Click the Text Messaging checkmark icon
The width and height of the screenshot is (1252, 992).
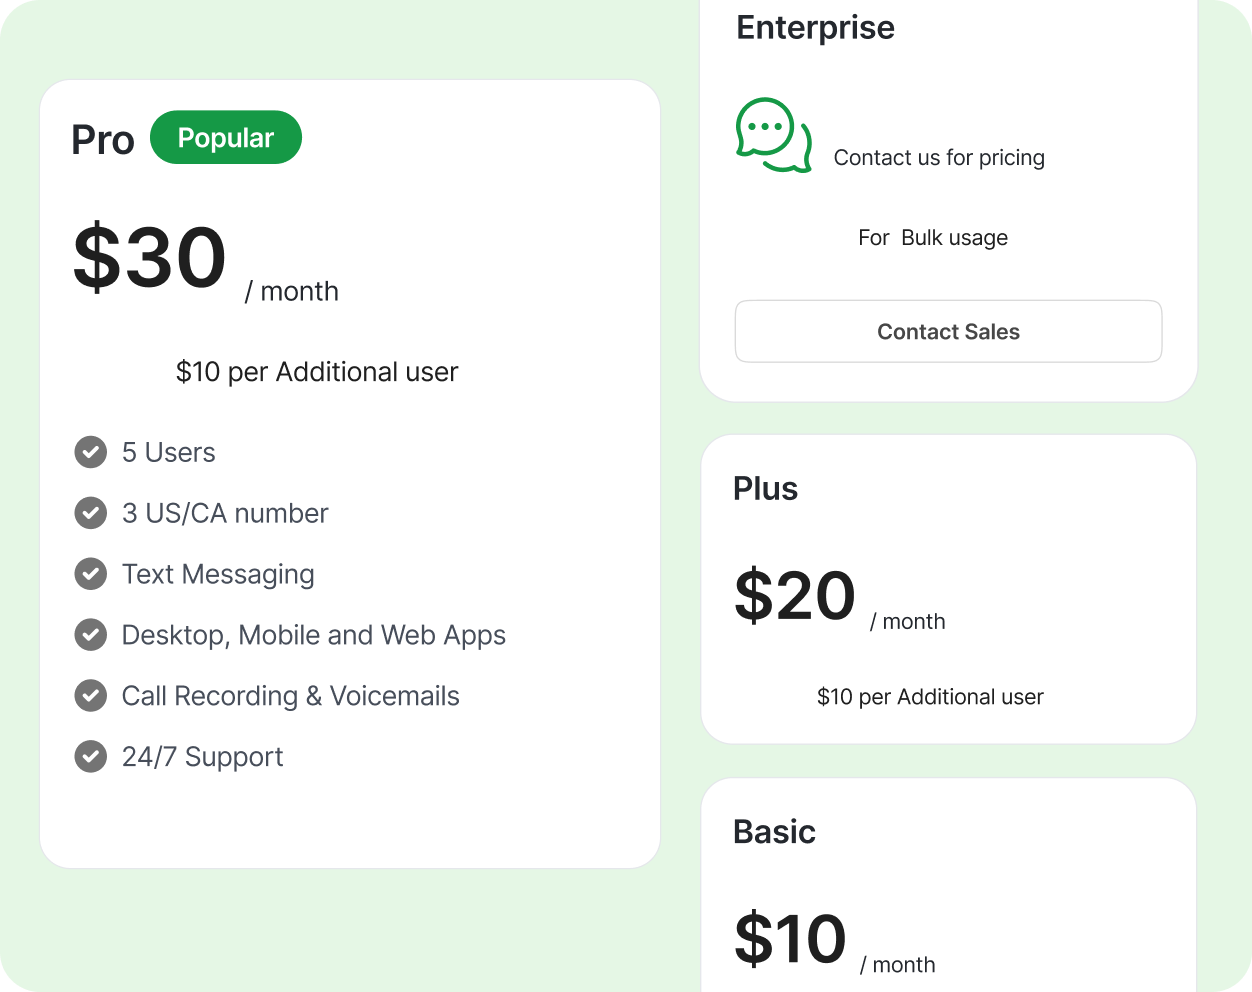pyautogui.click(x=91, y=574)
